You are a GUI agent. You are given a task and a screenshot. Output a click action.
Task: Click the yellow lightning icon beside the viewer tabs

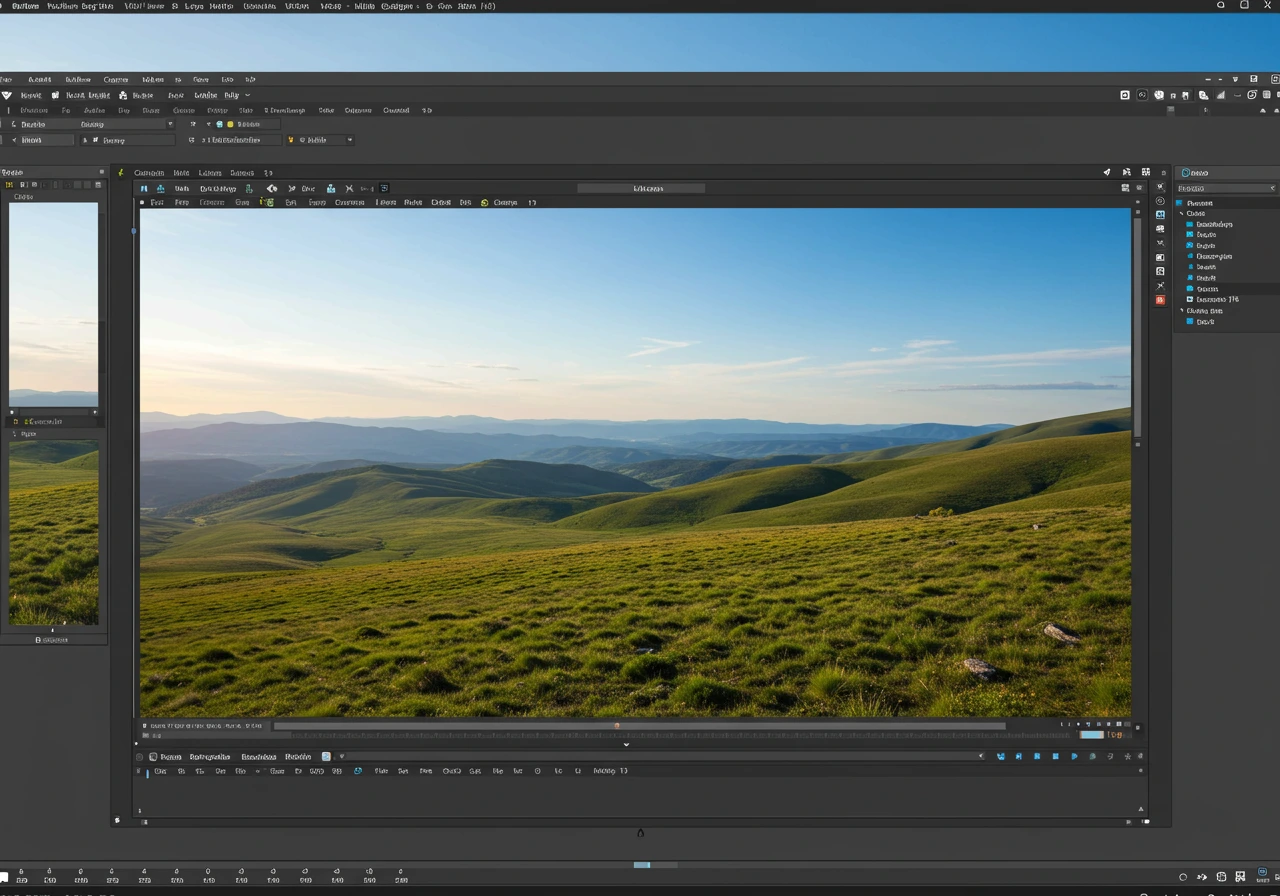[121, 173]
